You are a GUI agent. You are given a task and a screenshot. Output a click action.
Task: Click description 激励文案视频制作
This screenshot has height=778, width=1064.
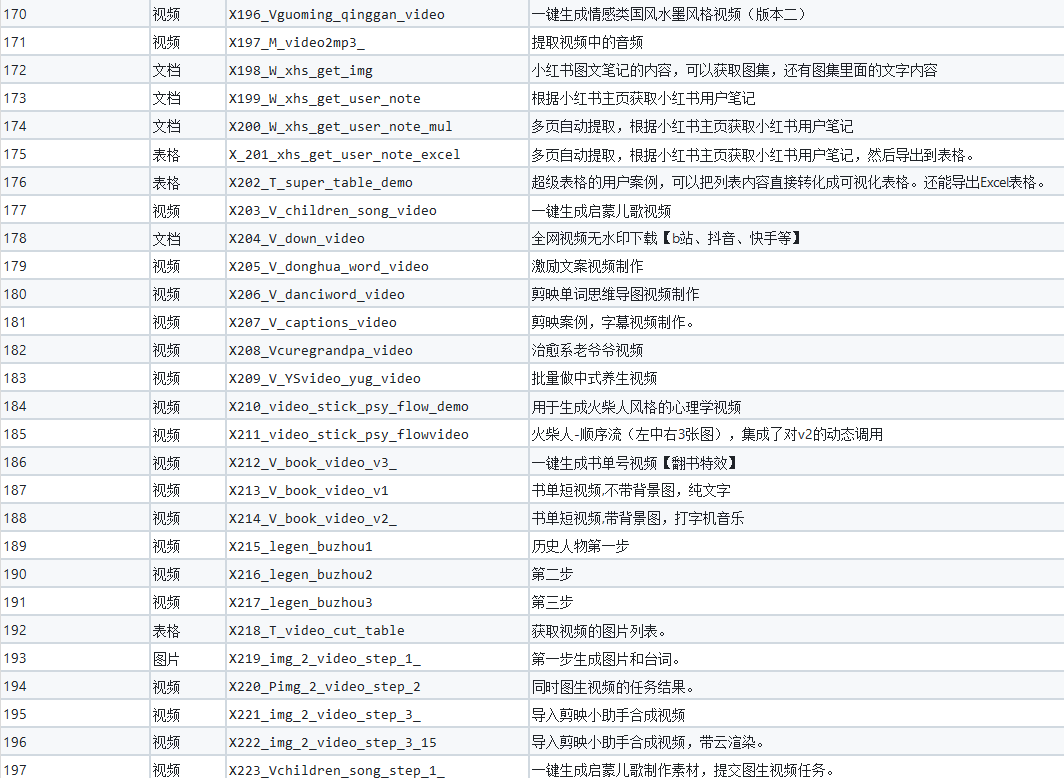pos(587,266)
